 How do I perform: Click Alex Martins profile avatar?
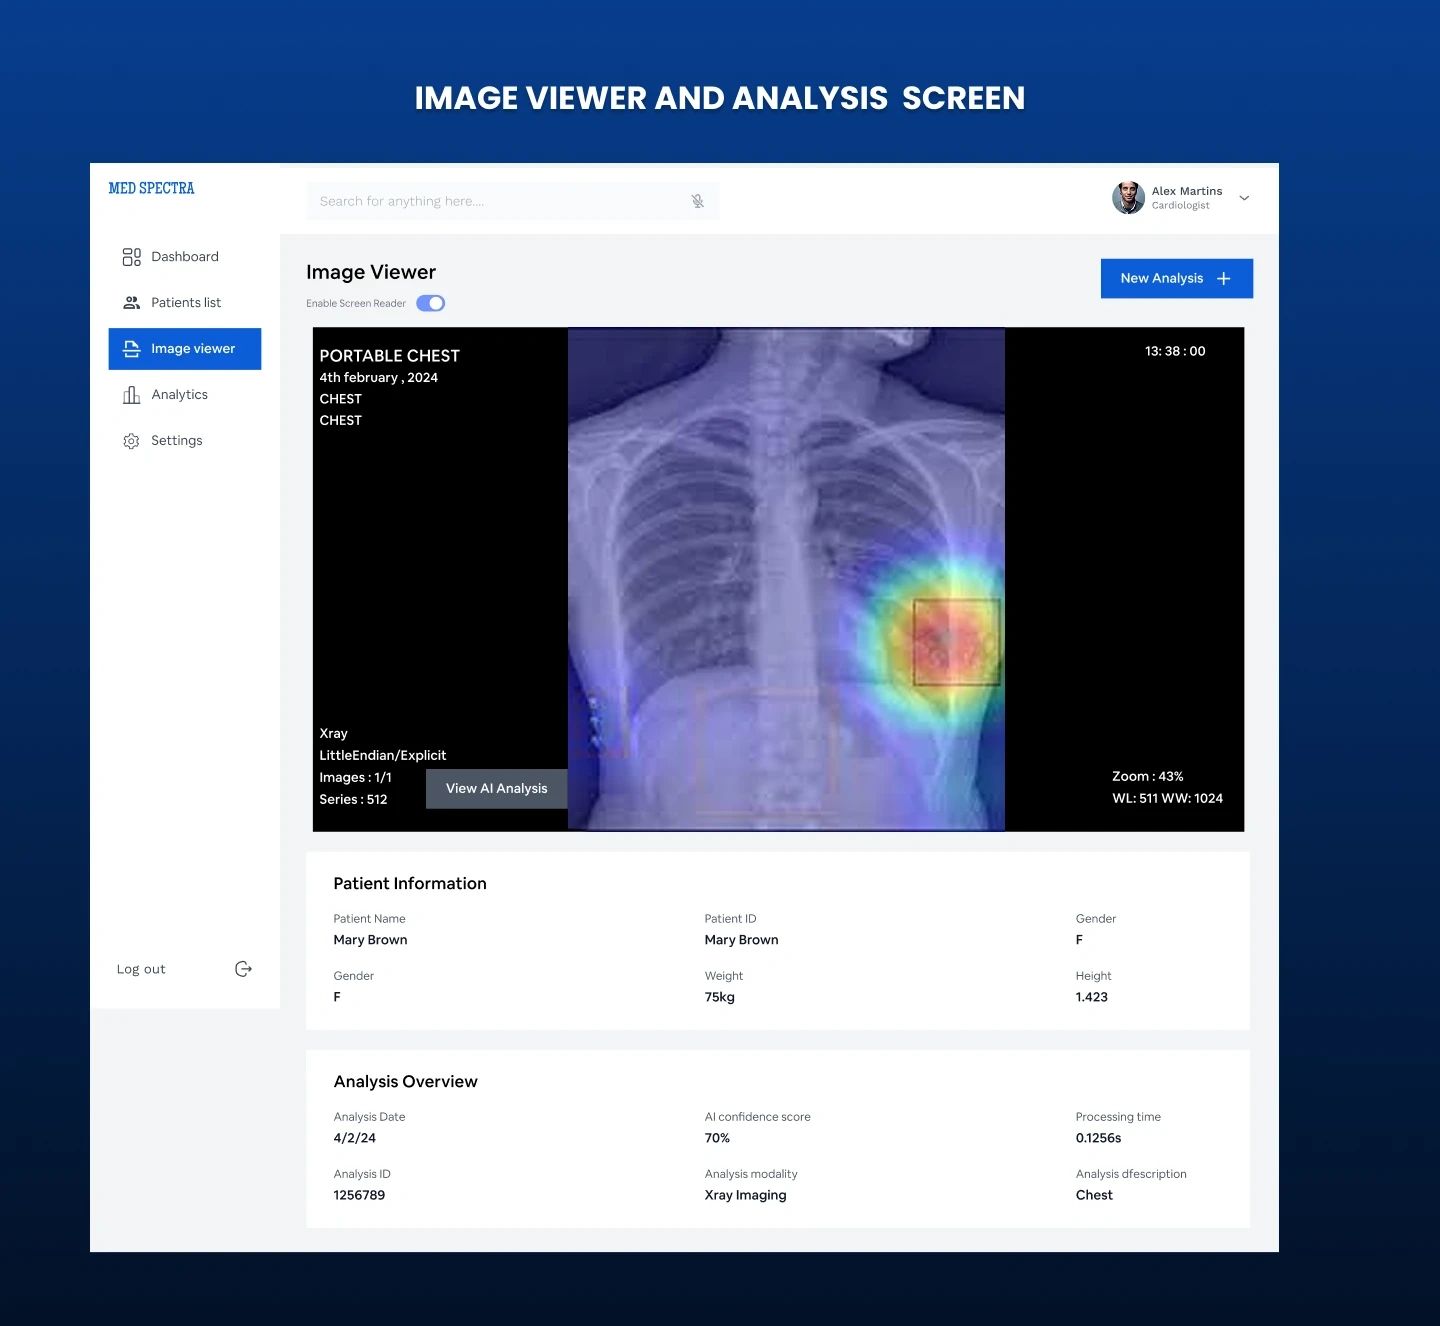point(1128,198)
